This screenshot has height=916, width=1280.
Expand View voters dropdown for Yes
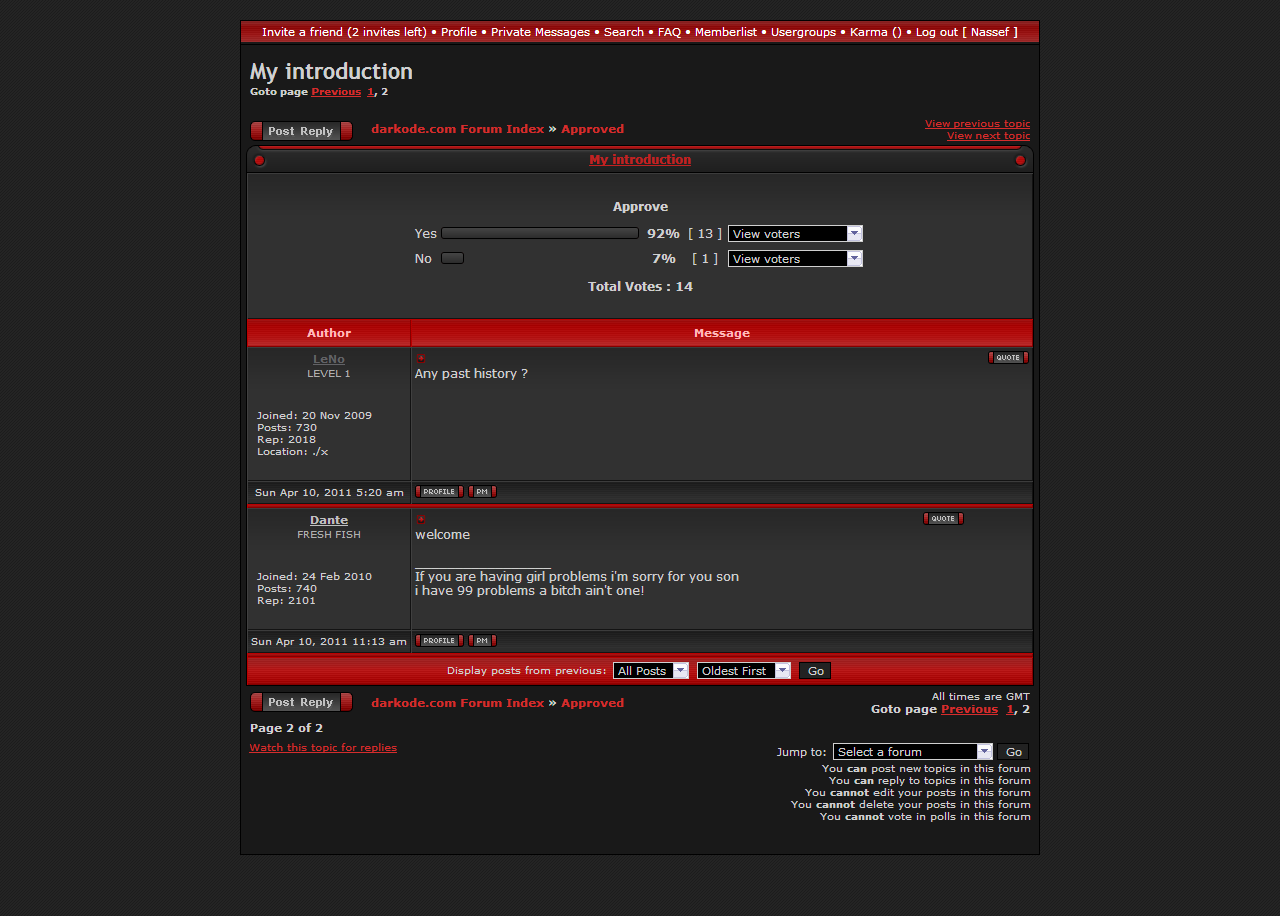coord(795,234)
